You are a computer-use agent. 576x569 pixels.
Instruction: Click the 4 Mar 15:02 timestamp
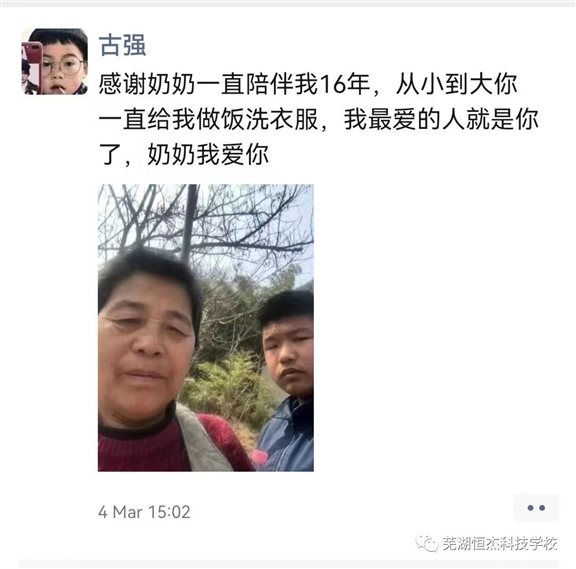pyautogui.click(x=144, y=512)
